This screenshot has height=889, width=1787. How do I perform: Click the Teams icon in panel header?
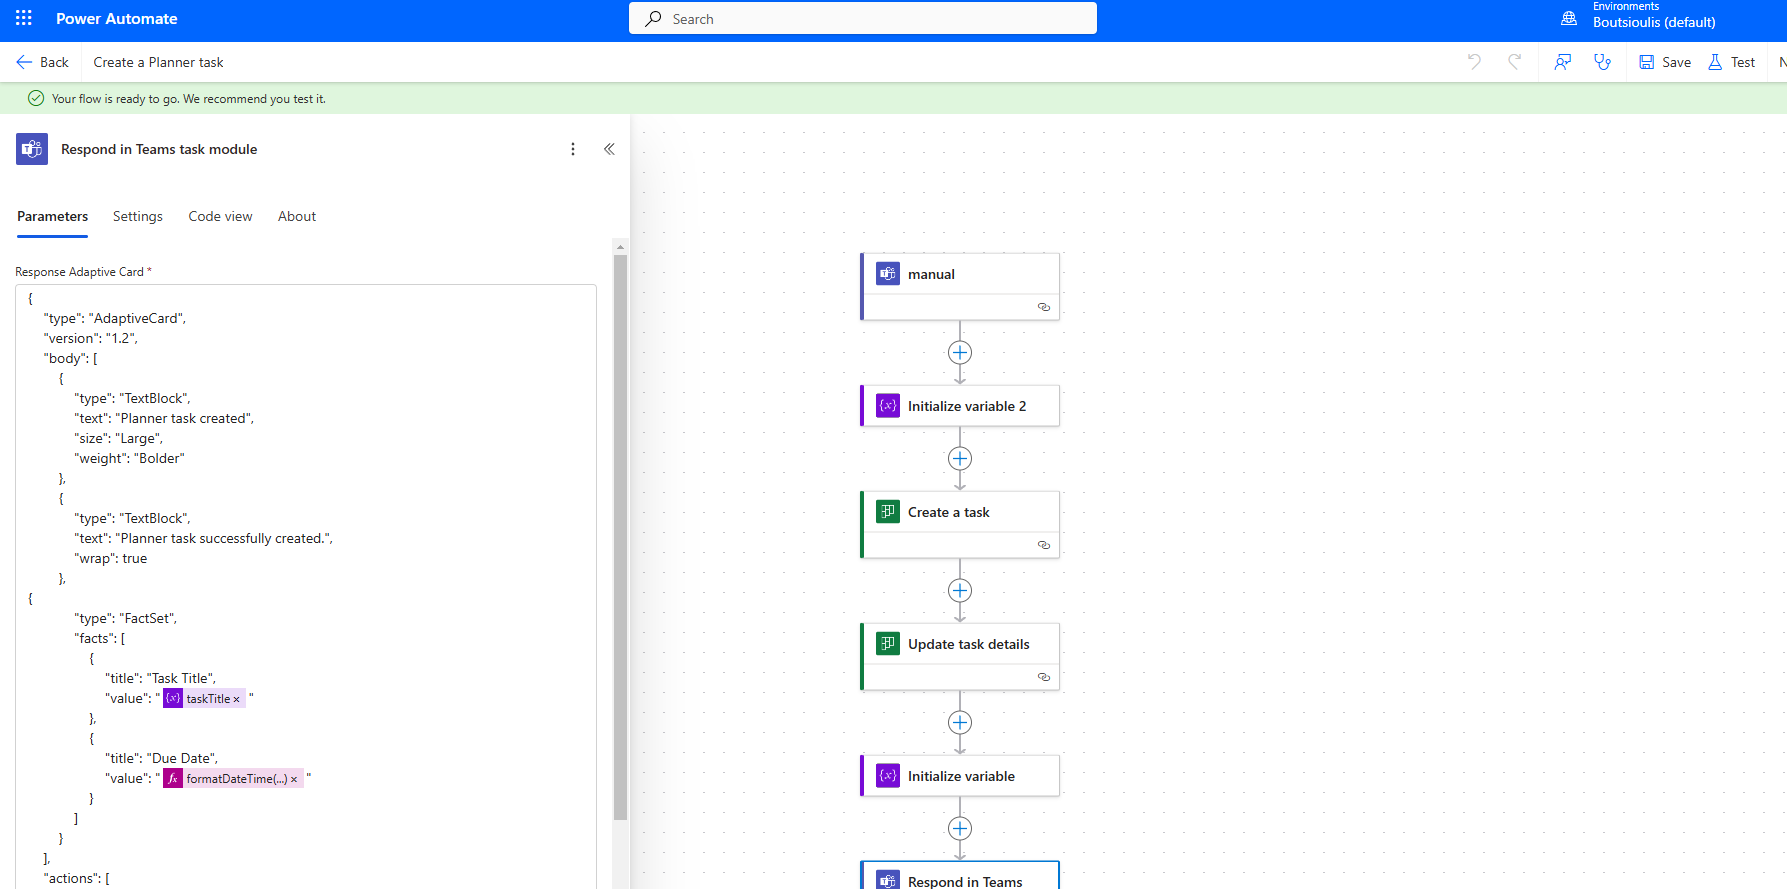(x=32, y=149)
